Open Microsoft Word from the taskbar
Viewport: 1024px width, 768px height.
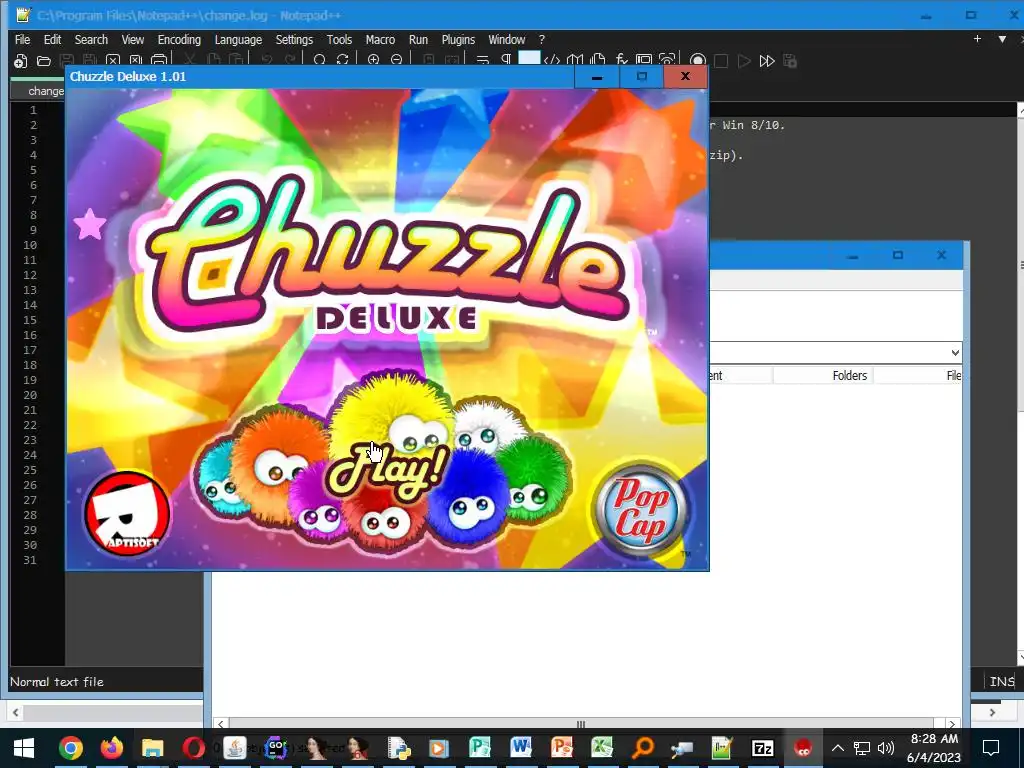click(520, 748)
